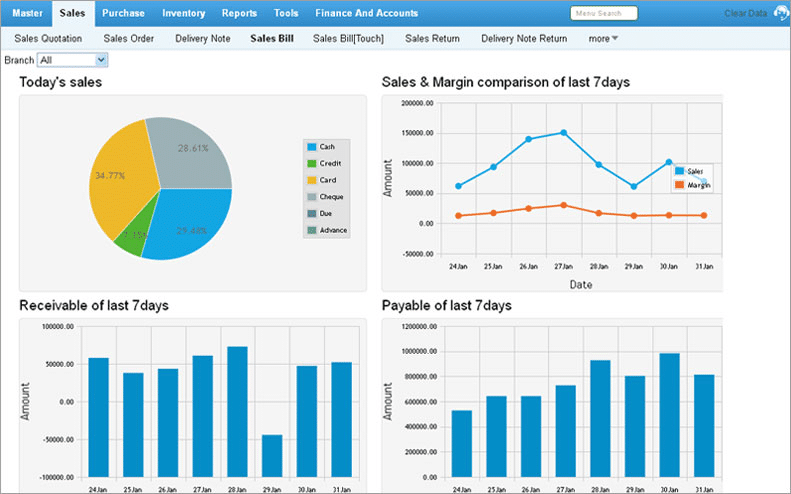Click the Cash legend color box
Viewport: 791px width, 494px height.
pyautogui.click(x=312, y=146)
